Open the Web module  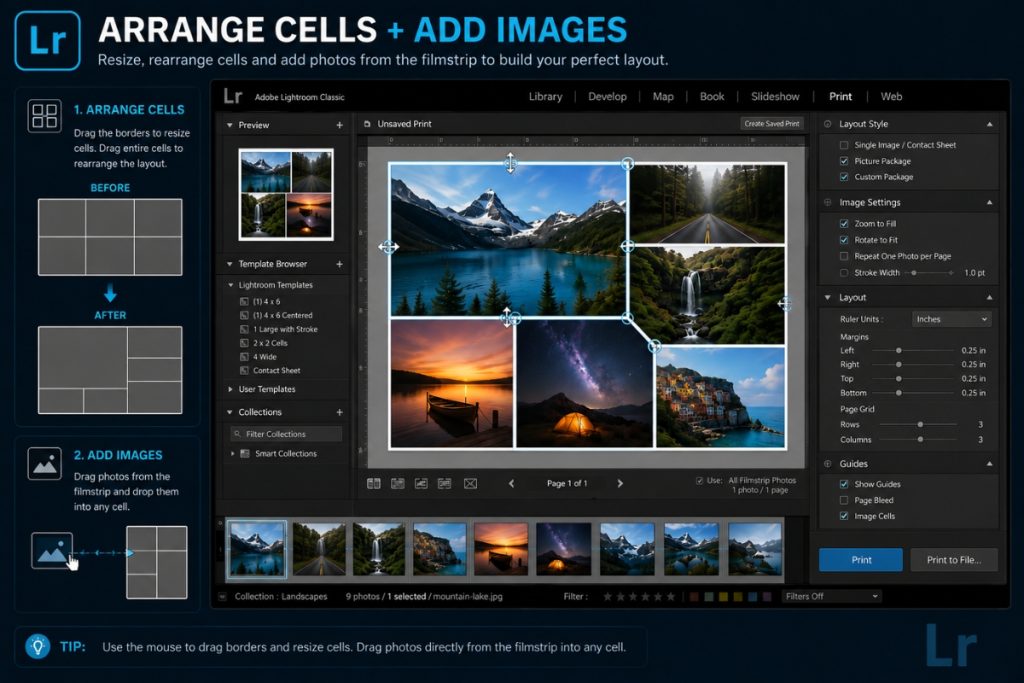coord(891,96)
